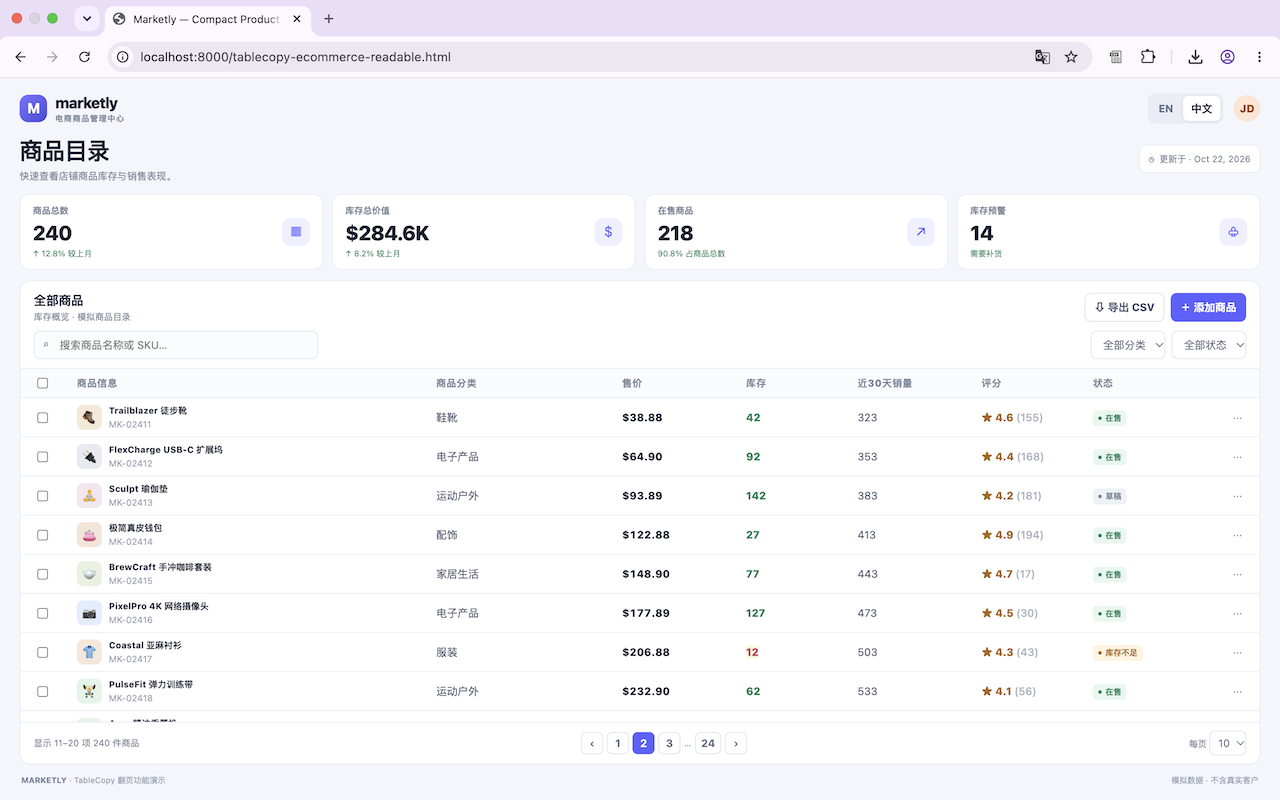This screenshot has width=1280, height=800.
Task: Toggle the select-all checkbox in table header
Action: click(x=42, y=383)
